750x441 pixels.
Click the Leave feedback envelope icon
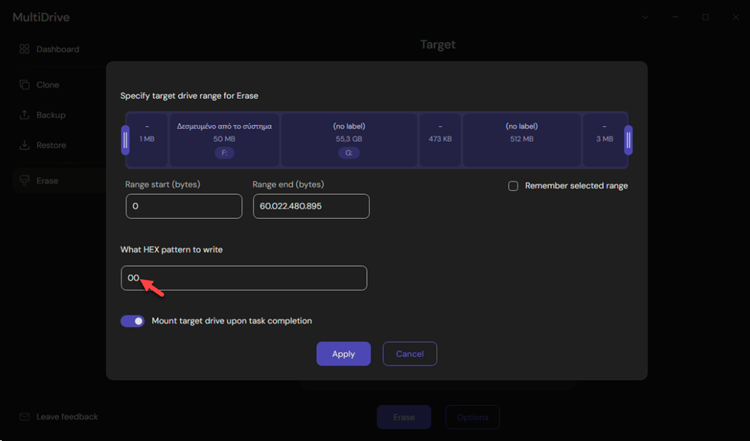pyautogui.click(x=24, y=417)
